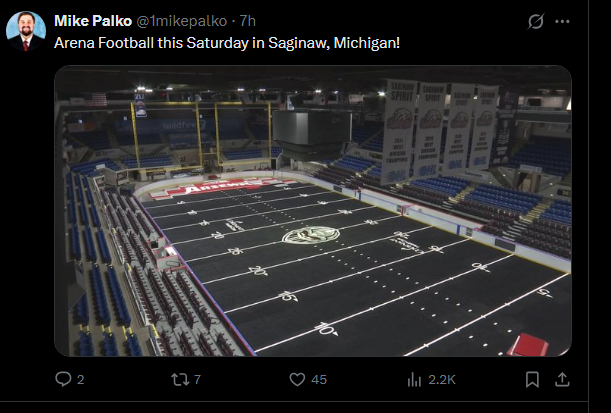This screenshot has height=413, width=611.
Task: Bookmark this Arena Football post
Action: click(533, 380)
